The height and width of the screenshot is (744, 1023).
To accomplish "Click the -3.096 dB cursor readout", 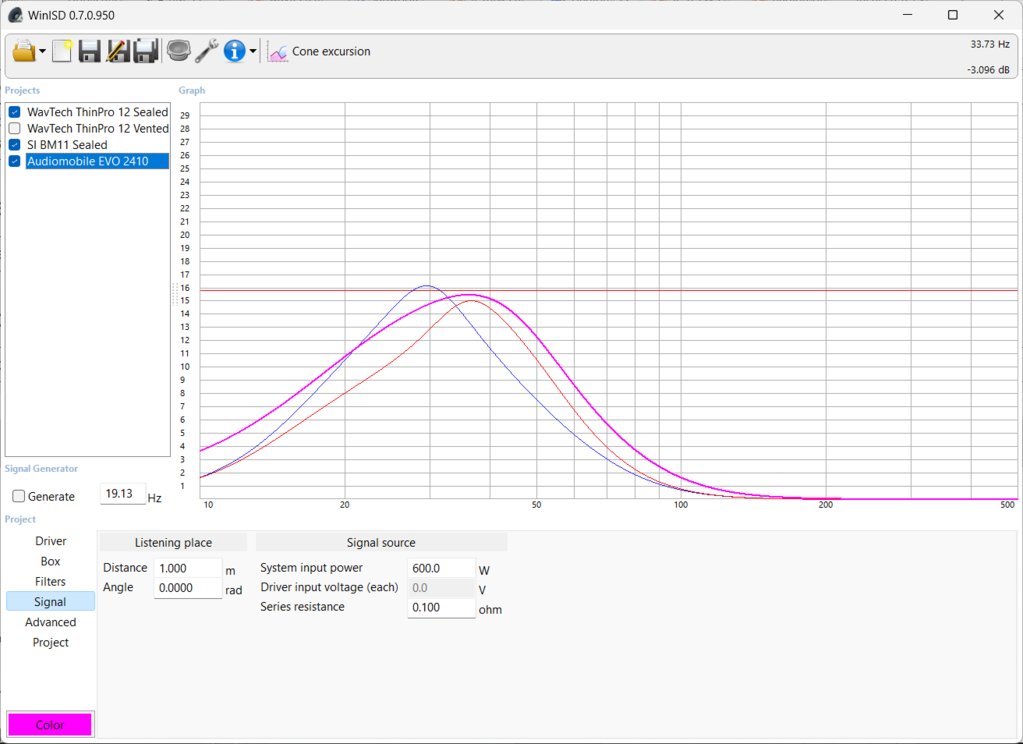I will (988, 70).
